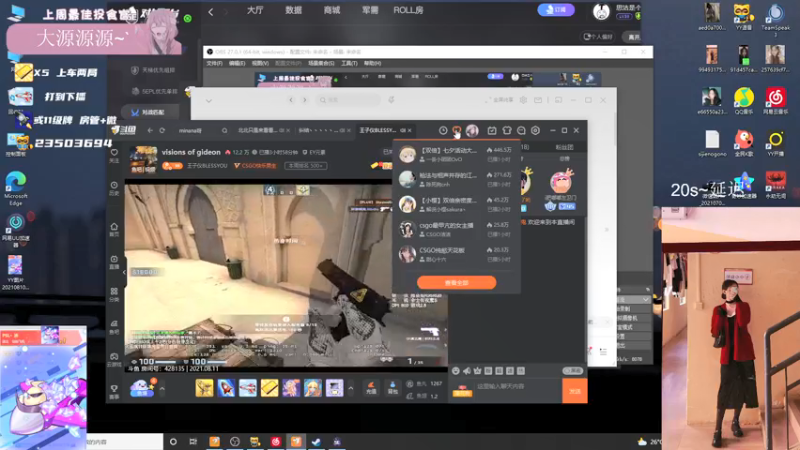Open 赛事 trophy in Douyu left sidebar
Viewport: 800px width, 450px height.
pos(114,392)
